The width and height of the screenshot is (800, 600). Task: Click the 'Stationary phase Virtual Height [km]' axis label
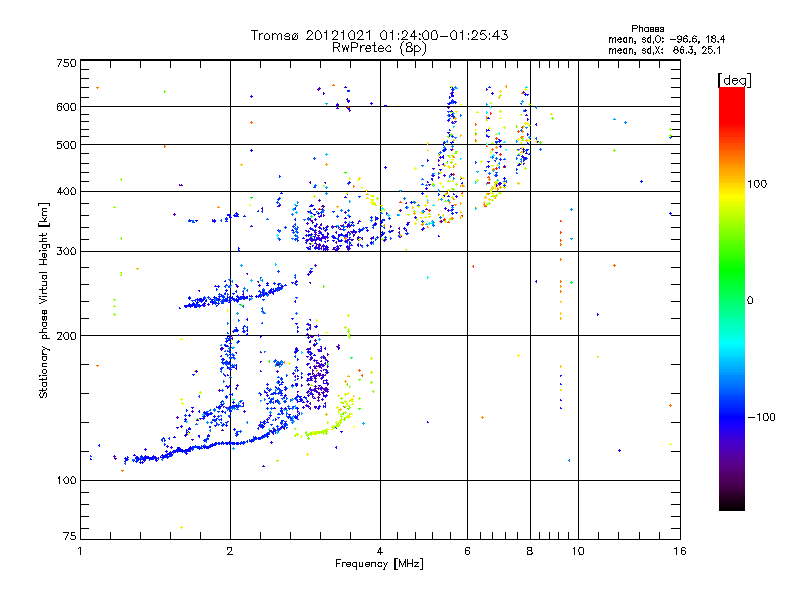point(44,301)
